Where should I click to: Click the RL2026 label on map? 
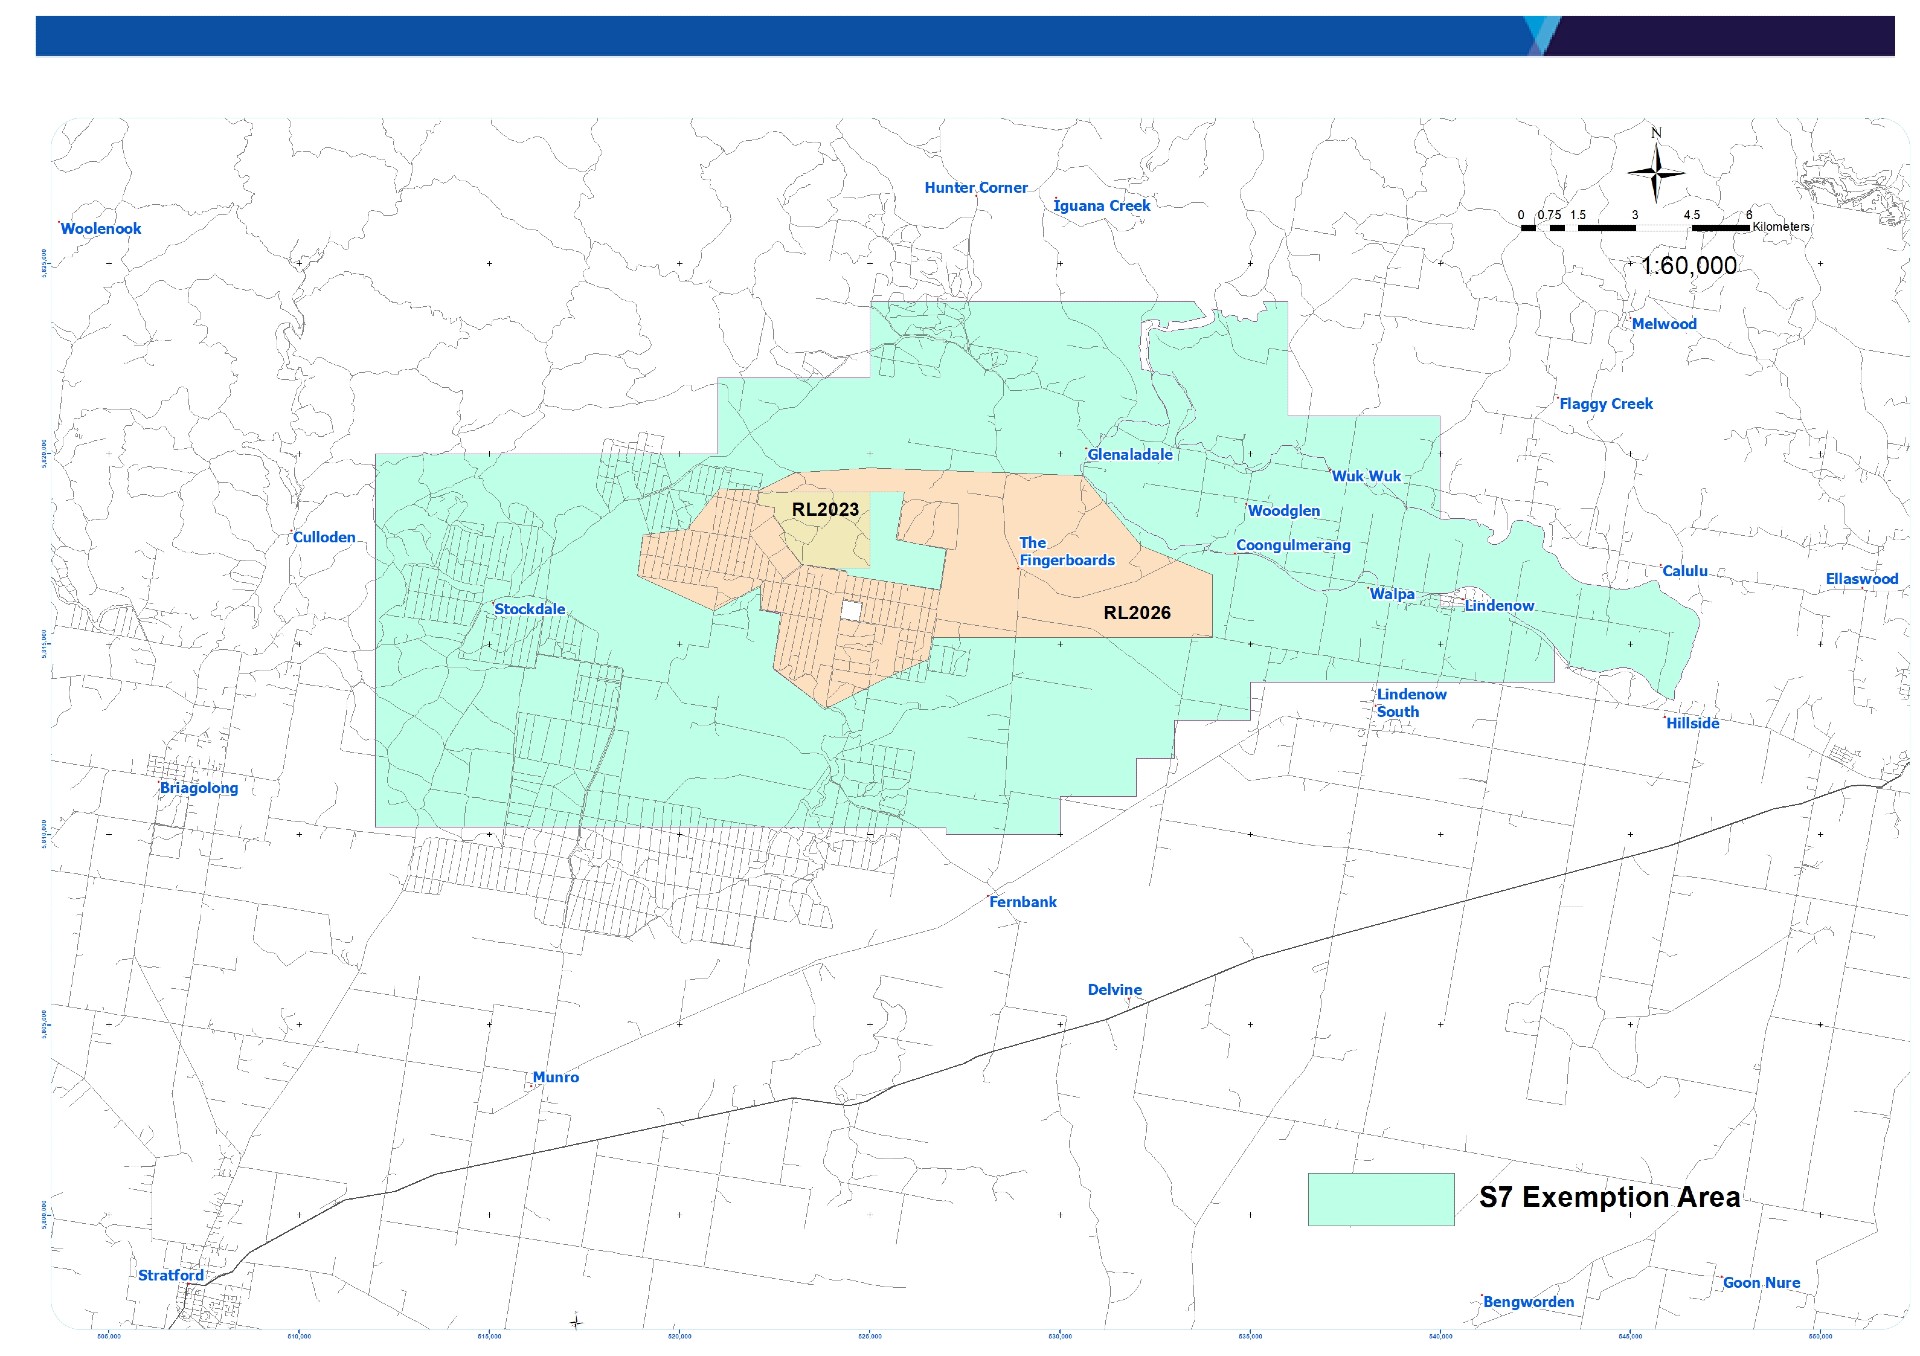(1137, 613)
